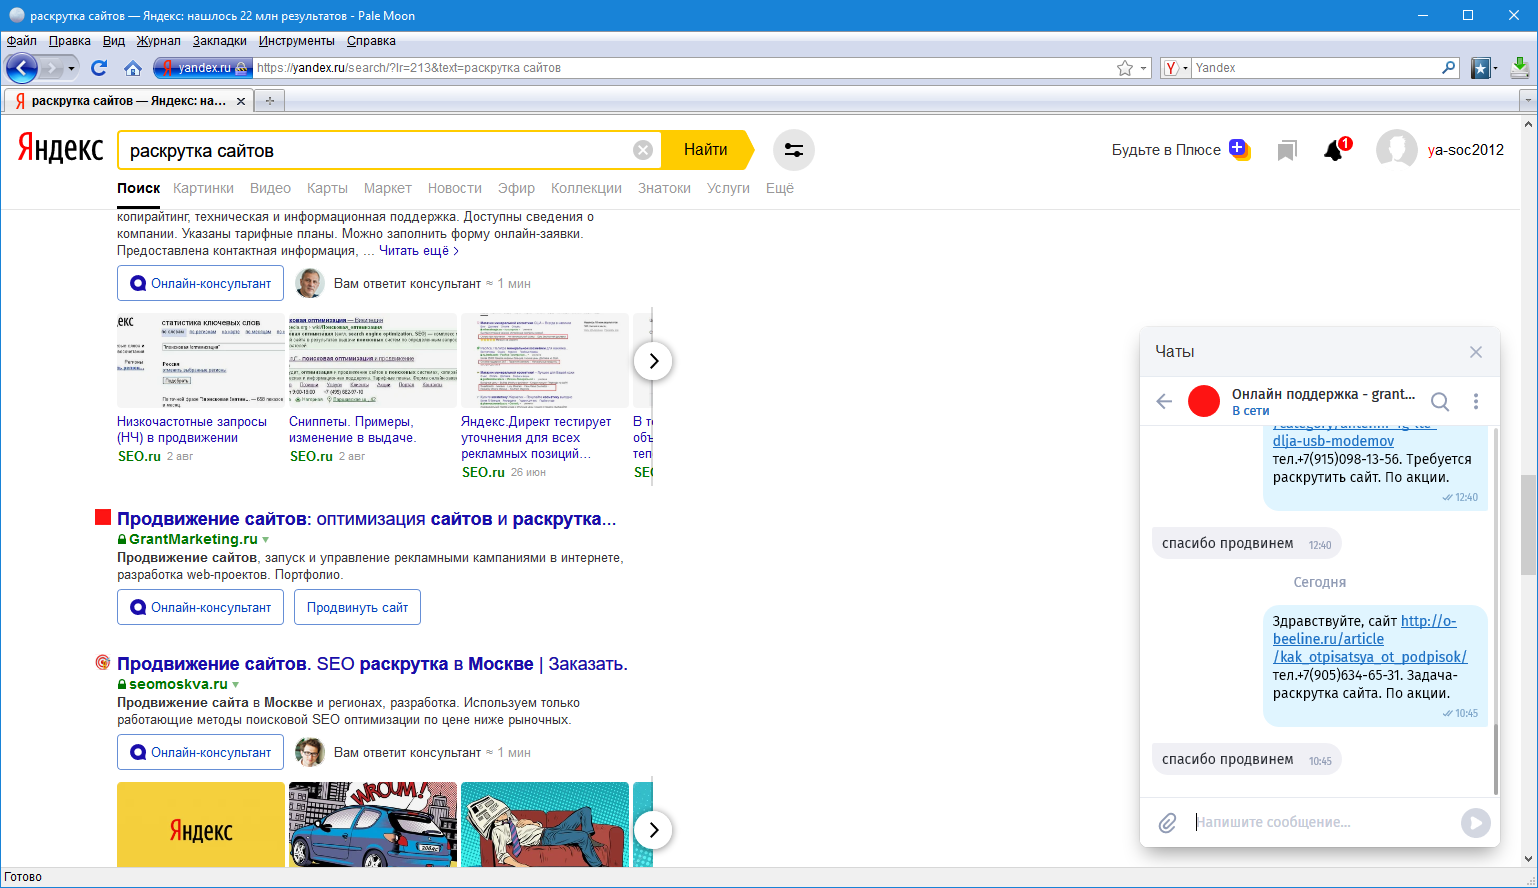1538x888 pixels.
Task: Click the Яндекс logo
Action: coord(60,149)
